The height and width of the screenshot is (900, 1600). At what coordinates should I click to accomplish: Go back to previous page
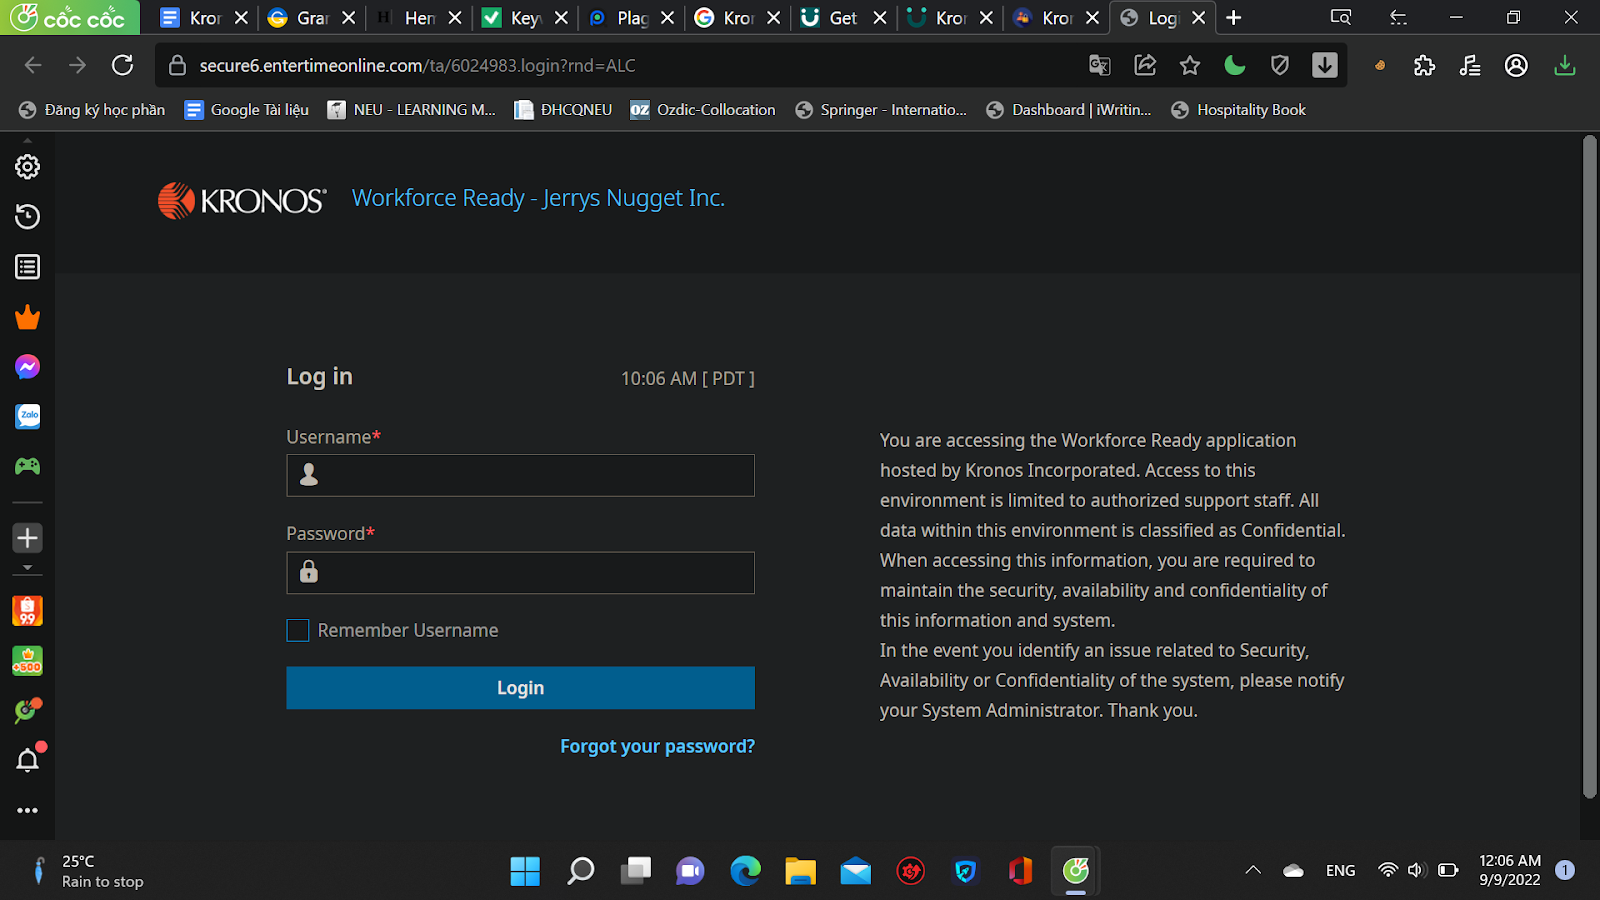[x=33, y=65]
